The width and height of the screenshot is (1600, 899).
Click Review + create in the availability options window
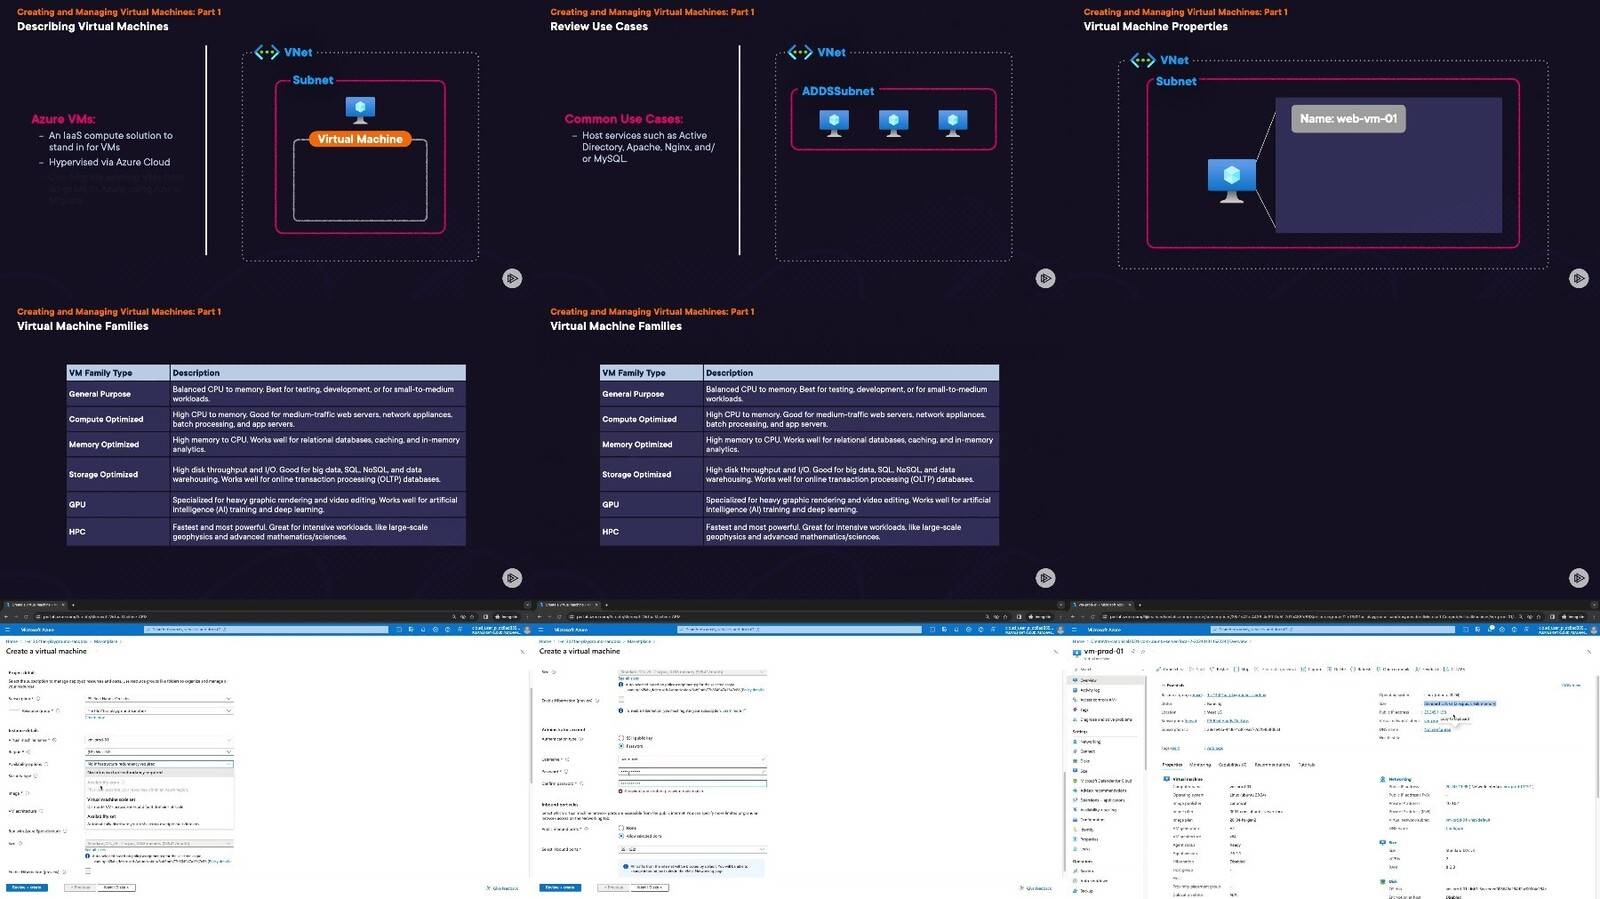pos(27,887)
